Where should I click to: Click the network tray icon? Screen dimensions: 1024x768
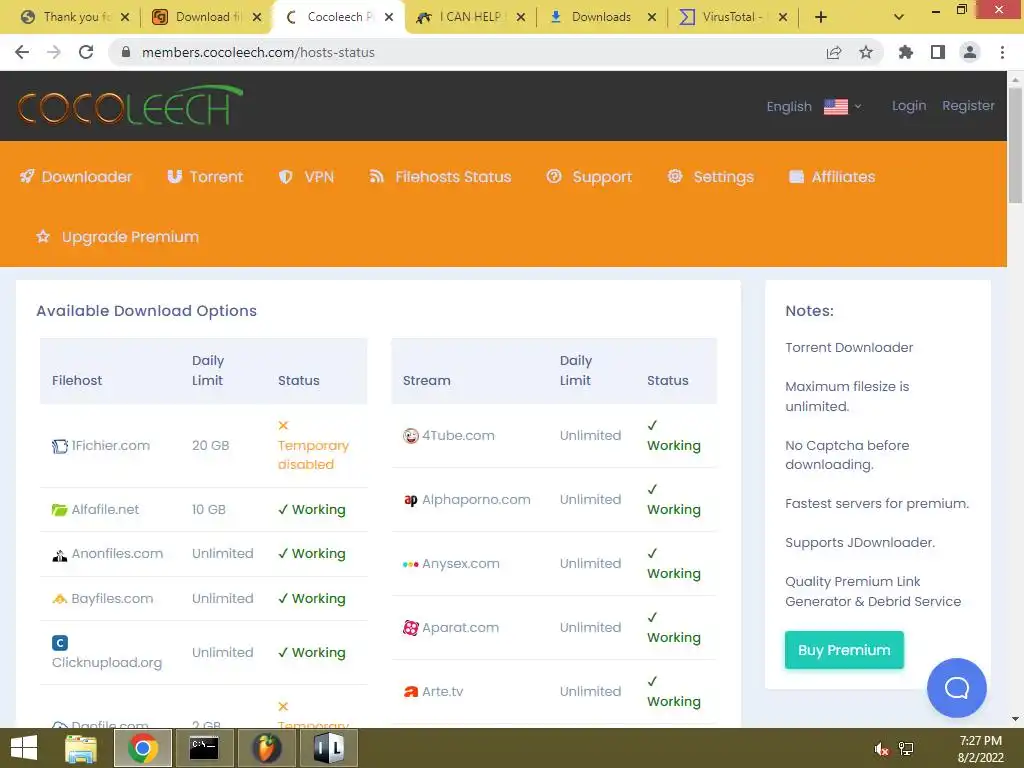click(906, 749)
